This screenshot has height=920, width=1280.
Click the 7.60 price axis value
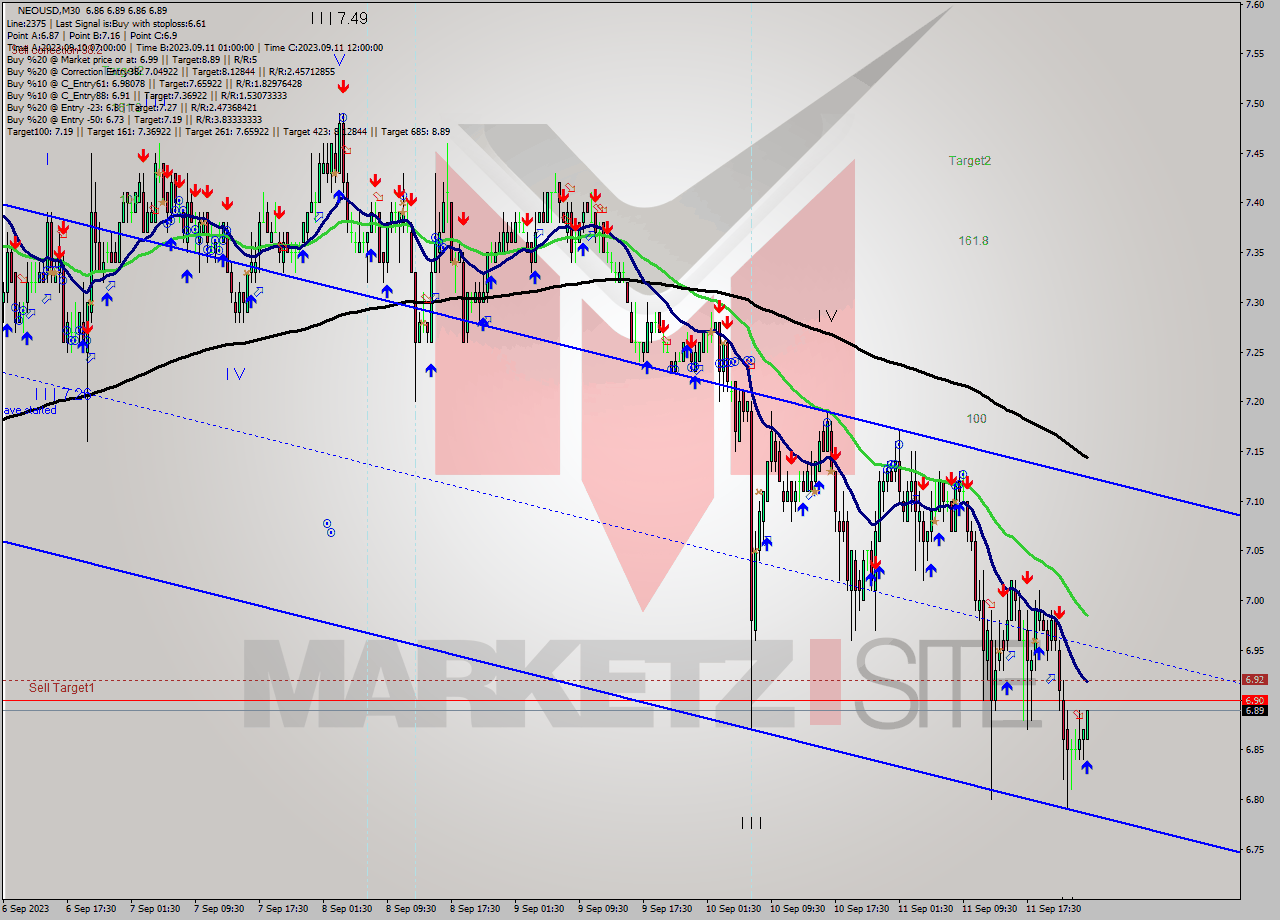tap(1255, 4)
